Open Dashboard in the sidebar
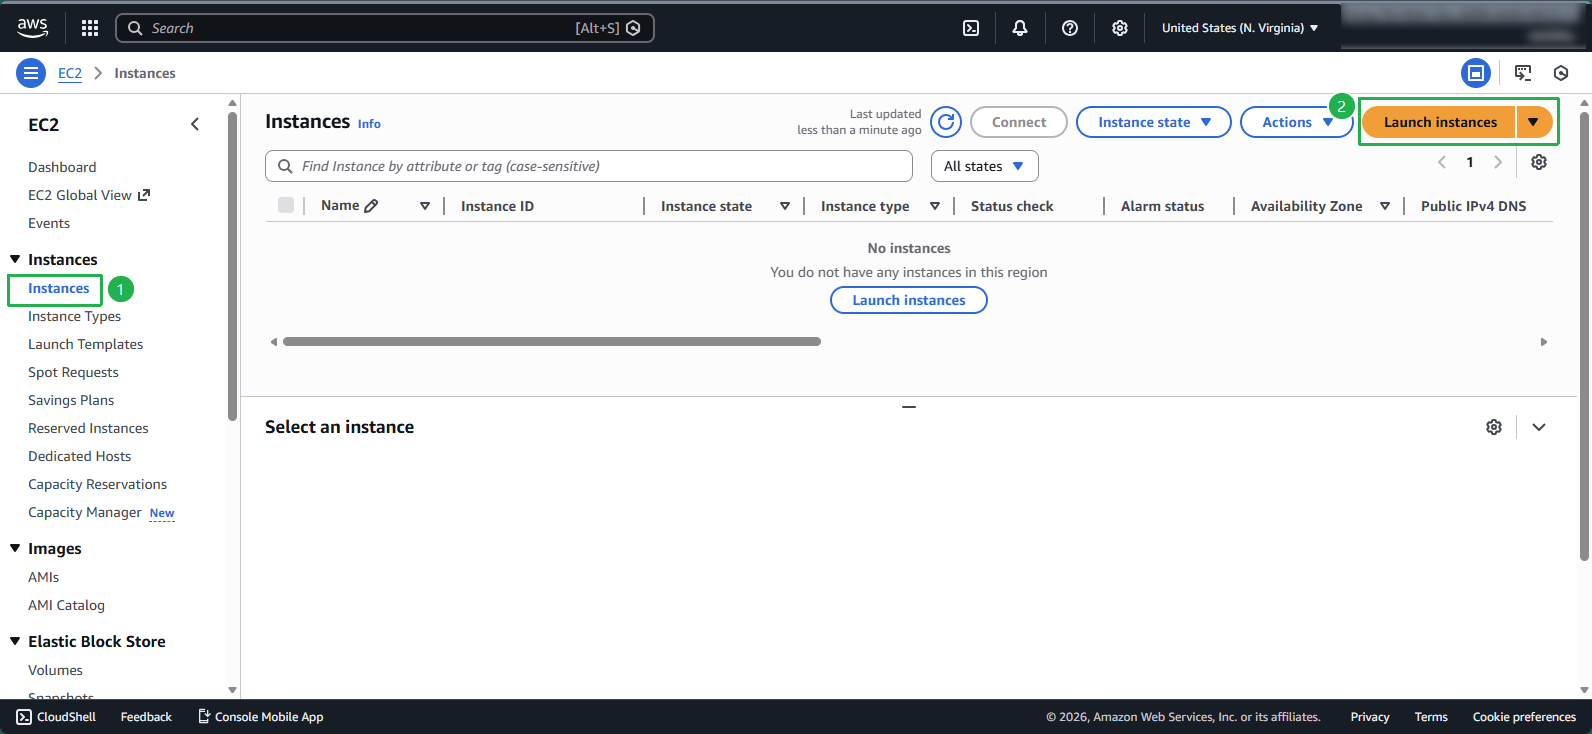The width and height of the screenshot is (1592, 734). click(x=62, y=167)
